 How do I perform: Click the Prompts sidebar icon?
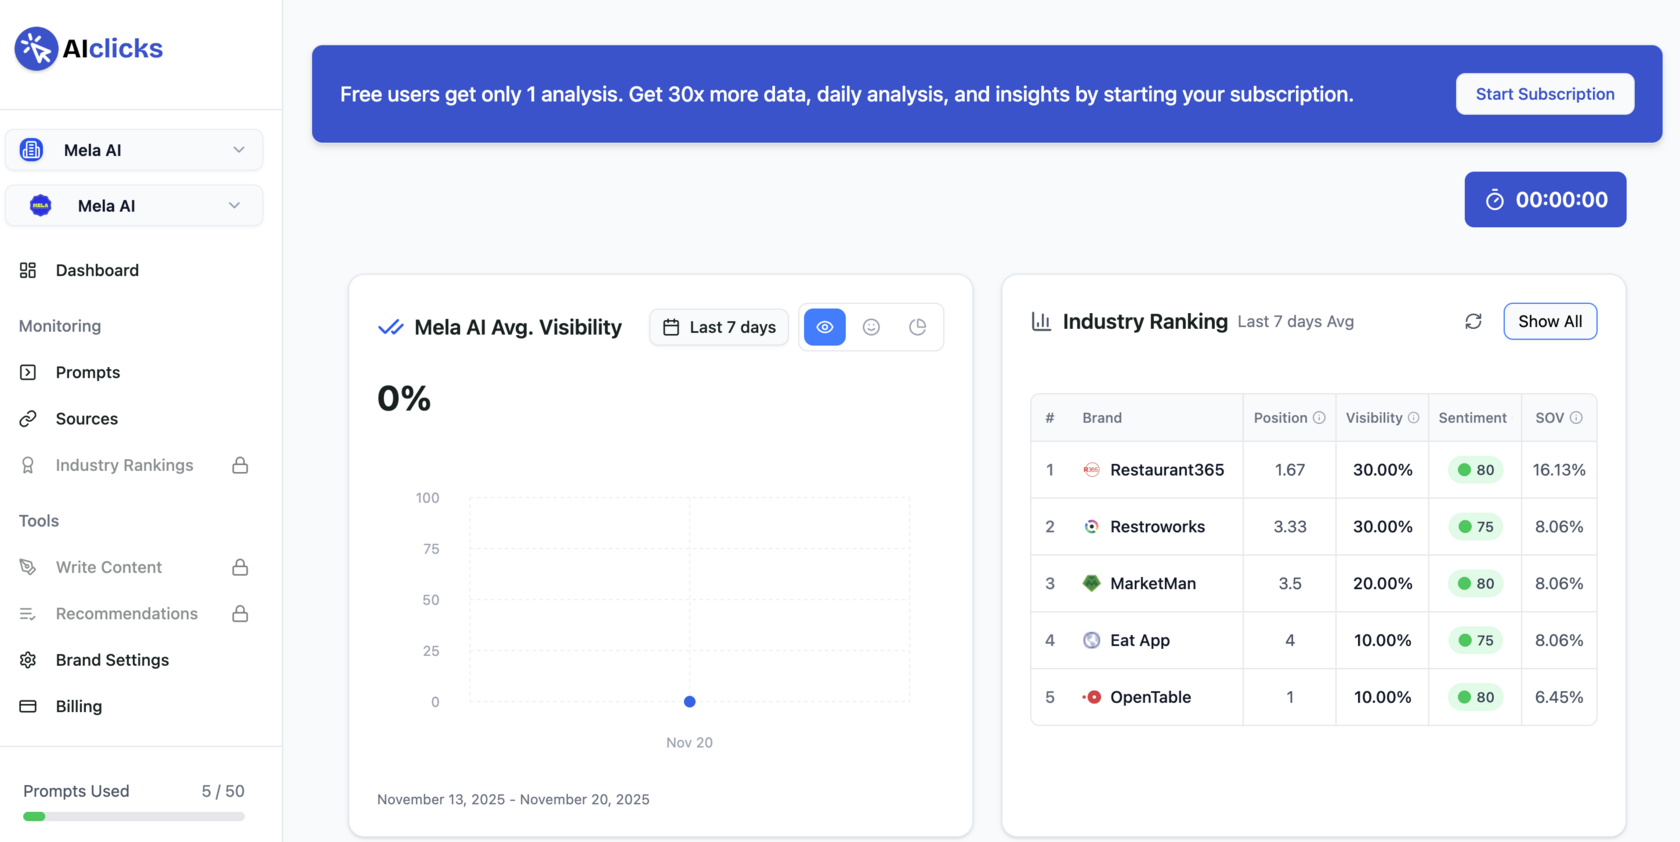(x=28, y=372)
